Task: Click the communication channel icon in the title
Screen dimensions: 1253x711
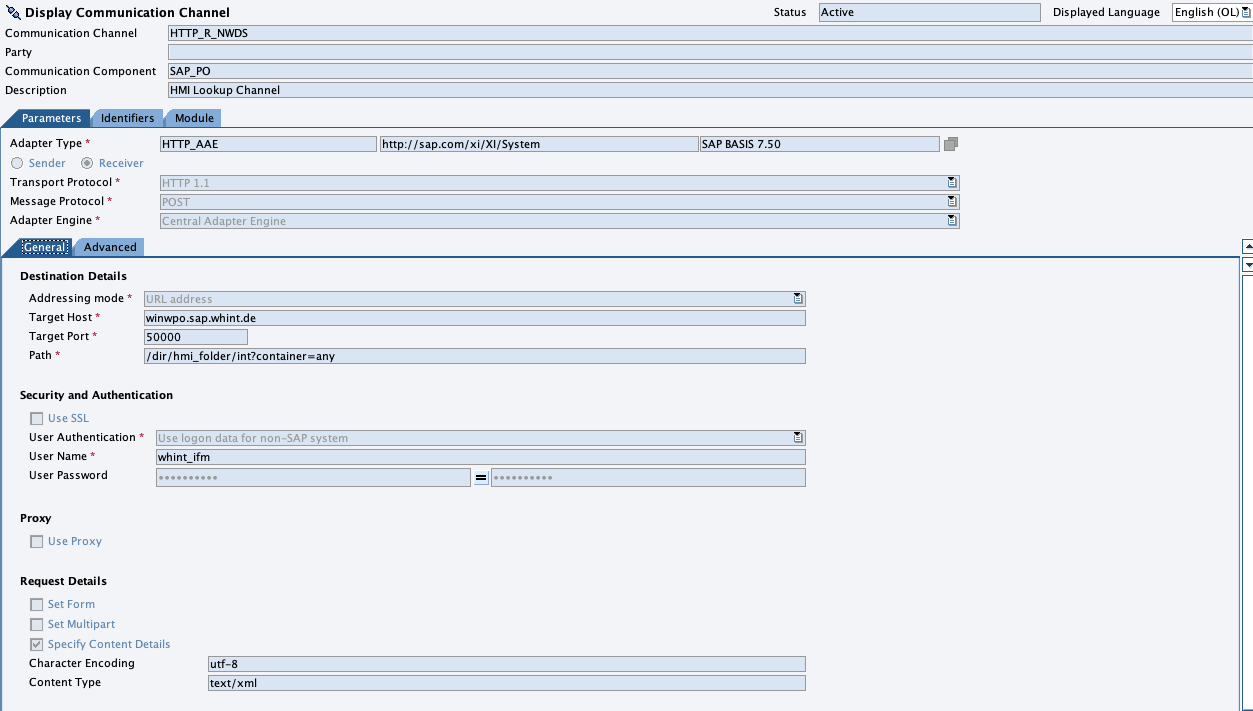Action: tap(13, 13)
